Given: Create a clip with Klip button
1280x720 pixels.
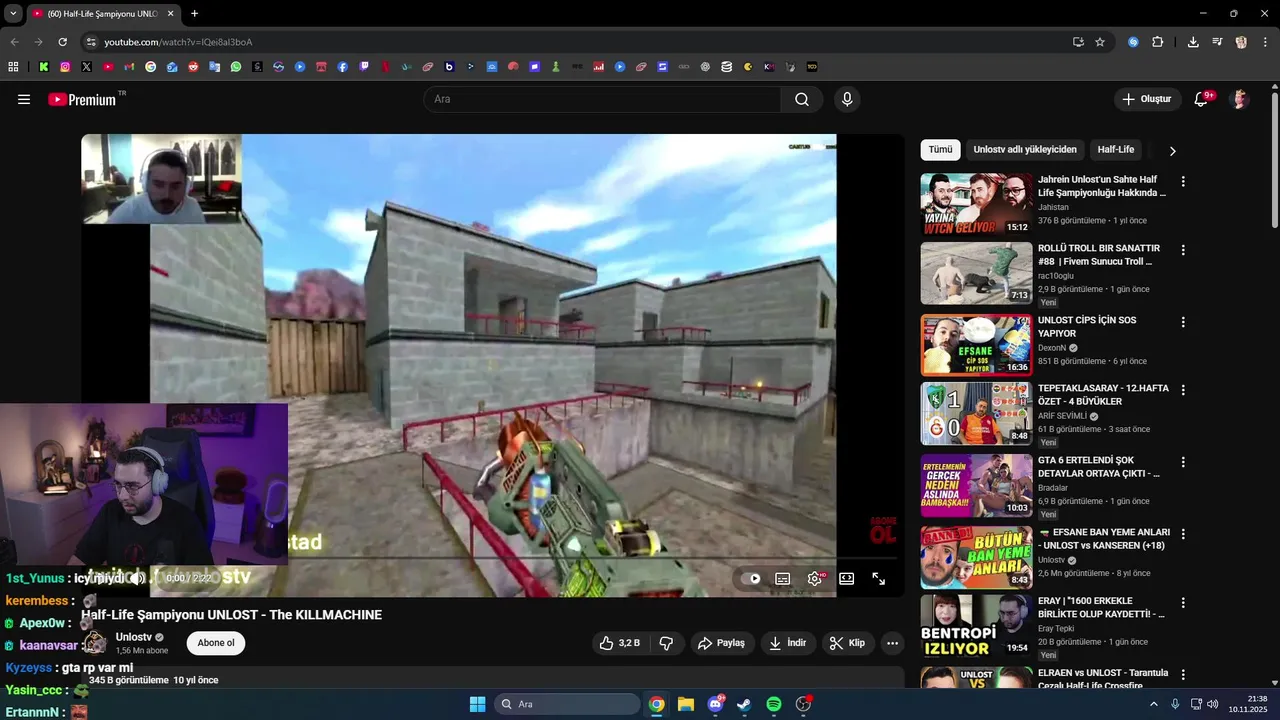Looking at the screenshot, I should coord(848,643).
